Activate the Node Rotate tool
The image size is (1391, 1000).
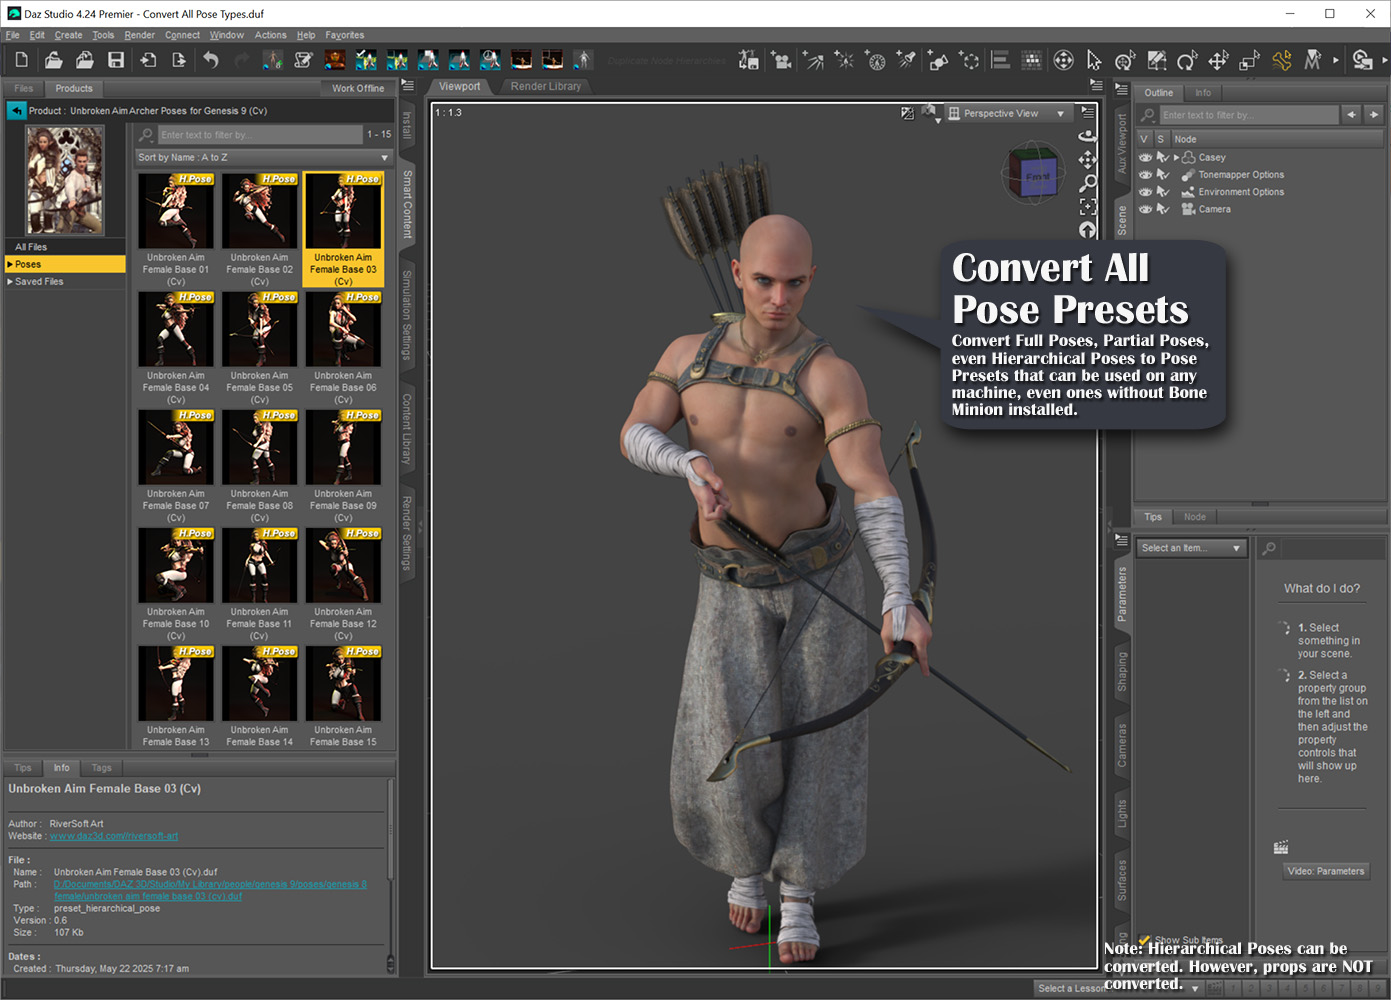click(x=1187, y=60)
